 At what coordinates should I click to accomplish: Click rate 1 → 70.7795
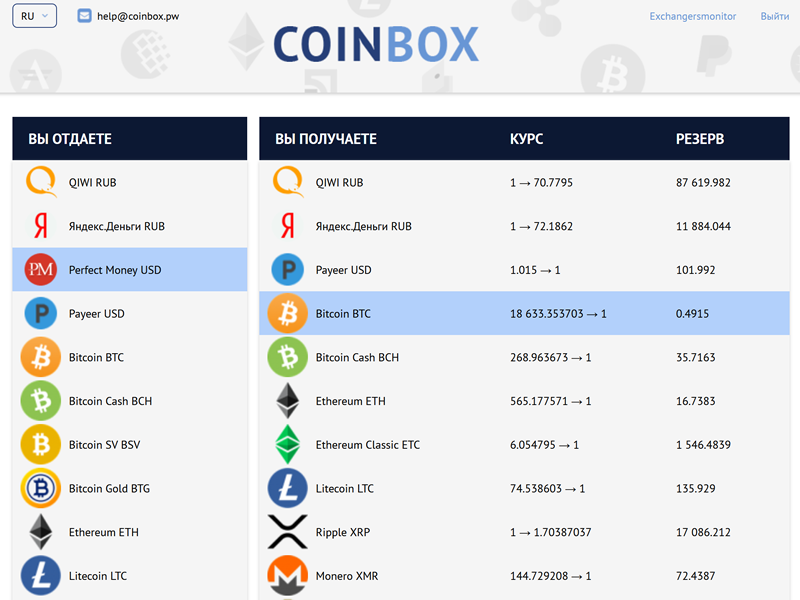(x=541, y=183)
